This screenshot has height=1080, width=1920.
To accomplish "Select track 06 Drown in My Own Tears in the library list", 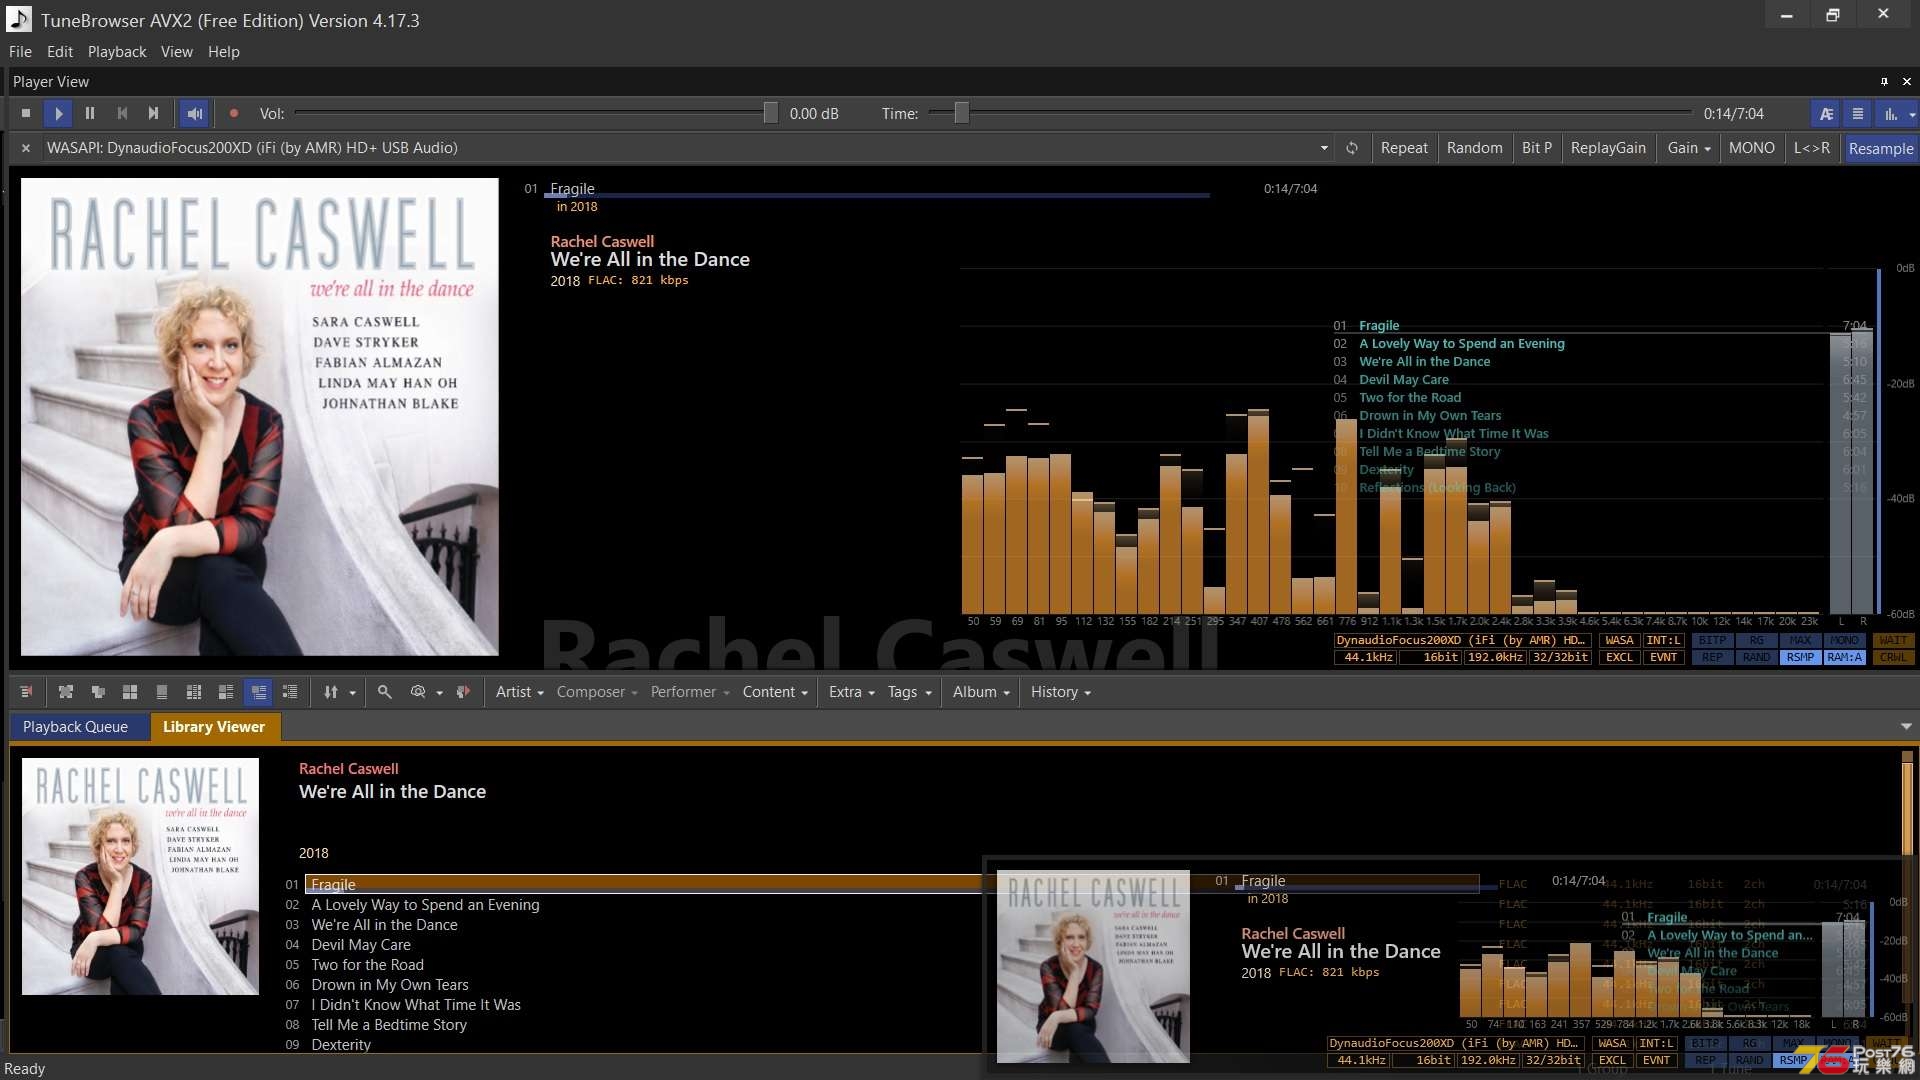I will coord(390,985).
